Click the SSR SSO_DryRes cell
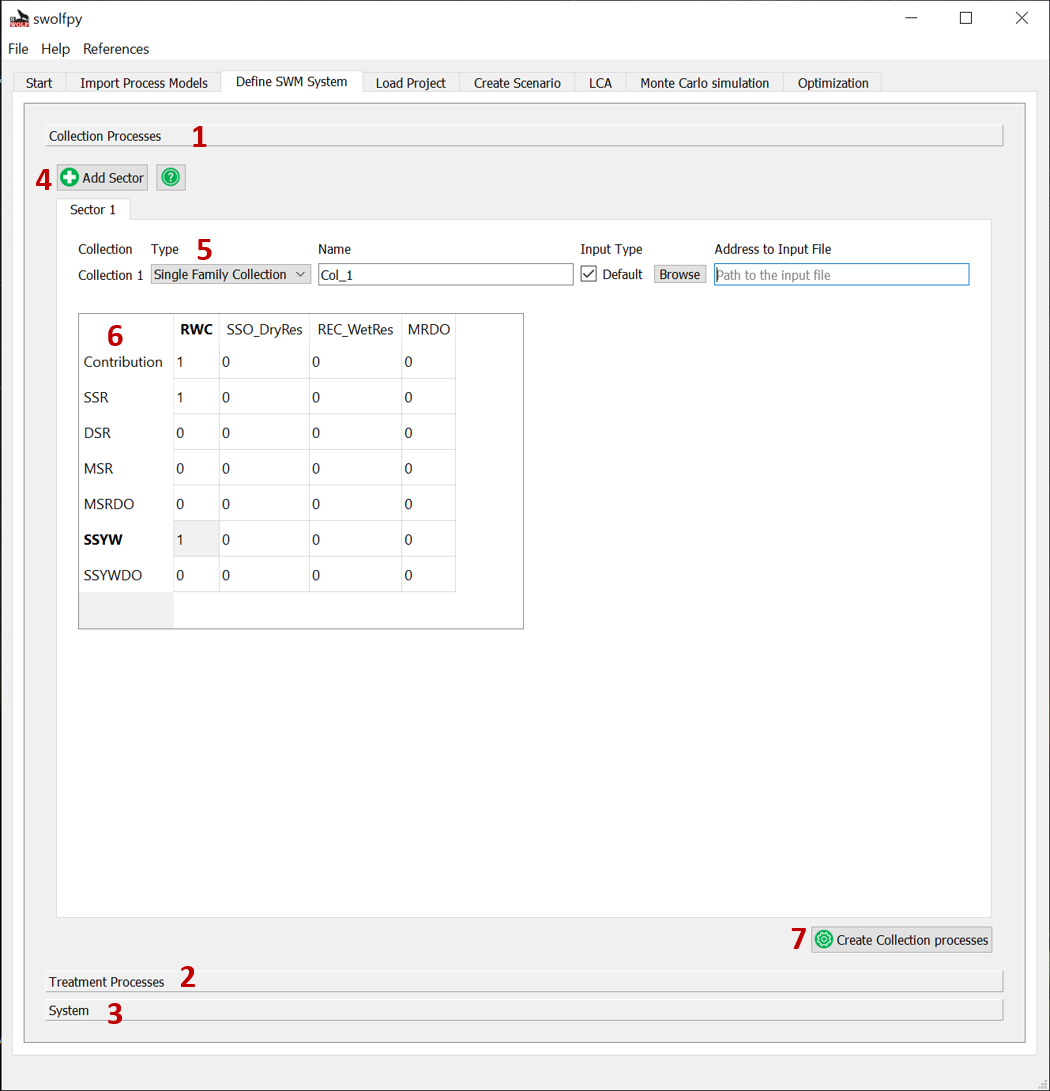The width and height of the screenshot is (1050, 1091). (x=264, y=397)
